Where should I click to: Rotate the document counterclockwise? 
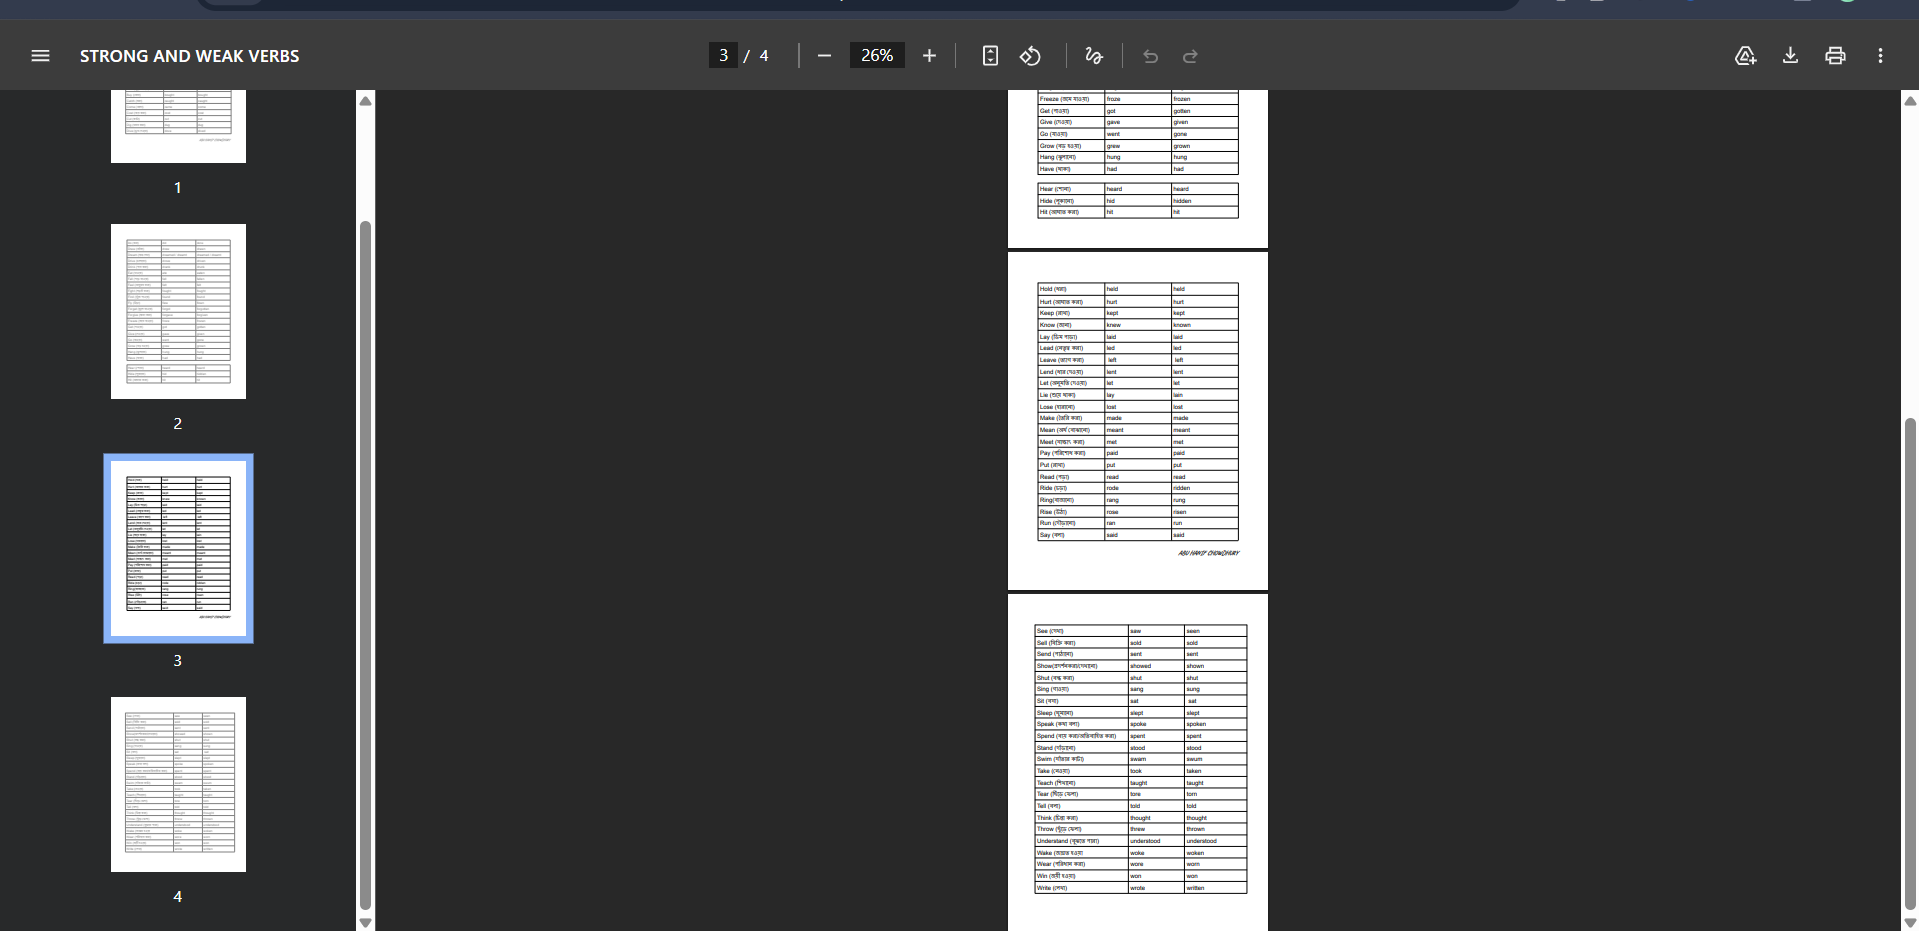(1030, 56)
